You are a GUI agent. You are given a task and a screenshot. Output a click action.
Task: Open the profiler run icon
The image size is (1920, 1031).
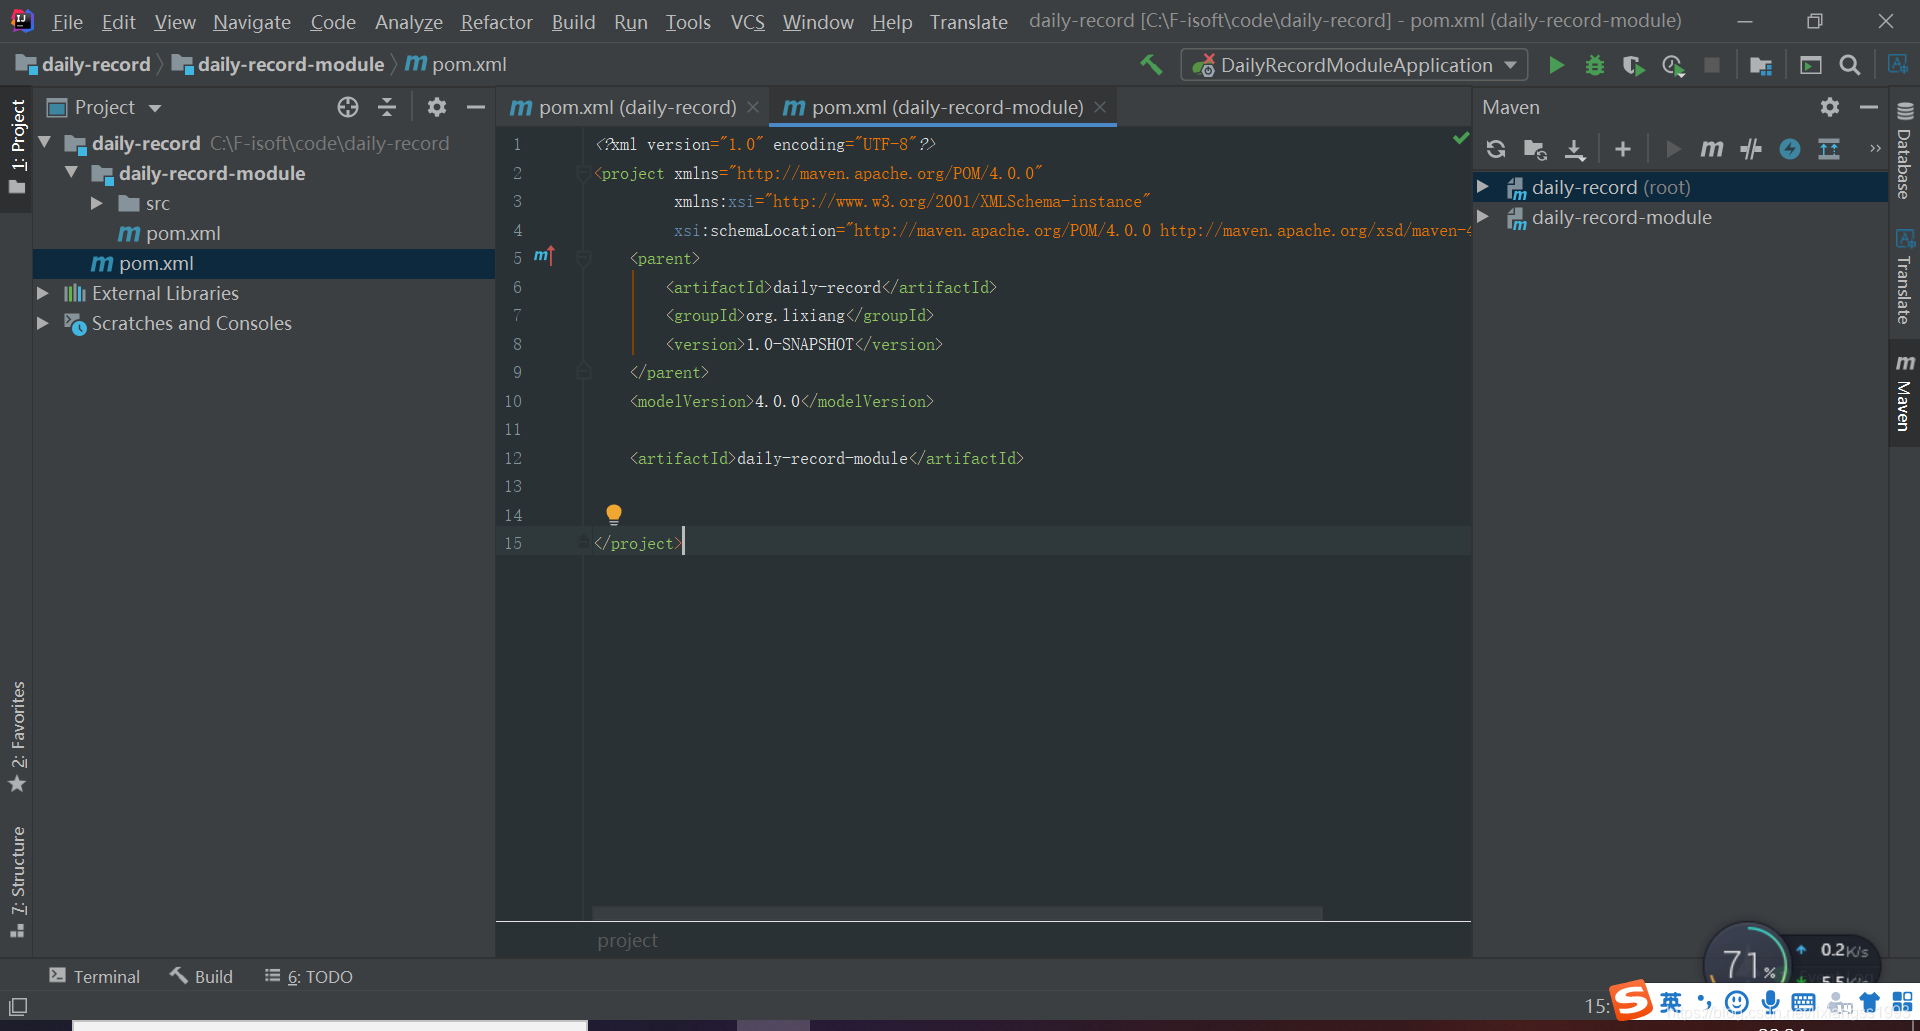pos(1673,65)
